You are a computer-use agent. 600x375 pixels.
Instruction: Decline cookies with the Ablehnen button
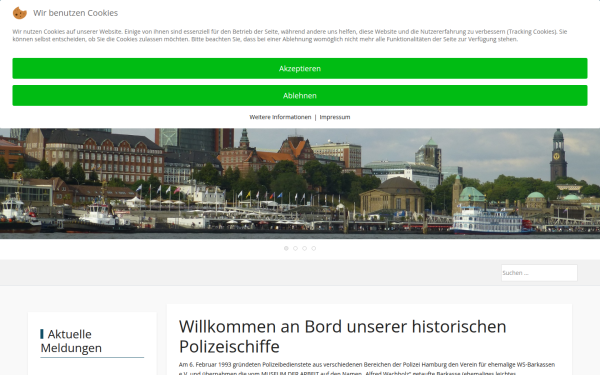pos(300,96)
